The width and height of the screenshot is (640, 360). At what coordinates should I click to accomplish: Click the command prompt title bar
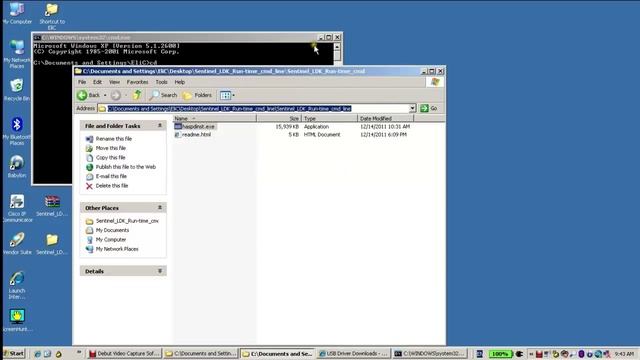(x=176, y=37)
